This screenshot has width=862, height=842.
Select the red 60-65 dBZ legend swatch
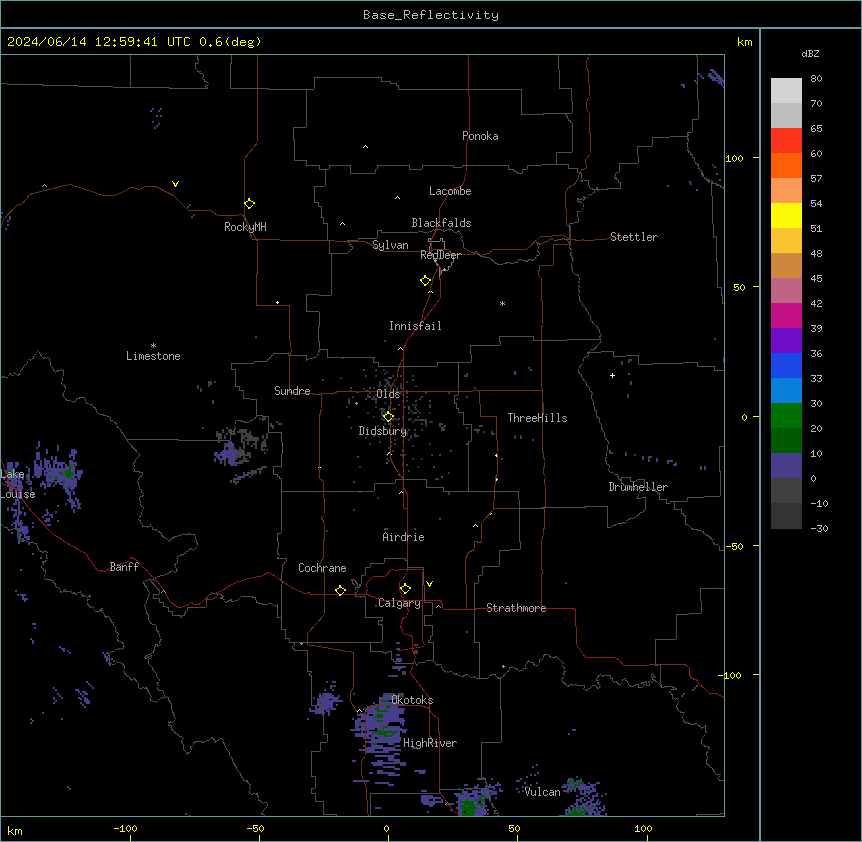coord(786,140)
